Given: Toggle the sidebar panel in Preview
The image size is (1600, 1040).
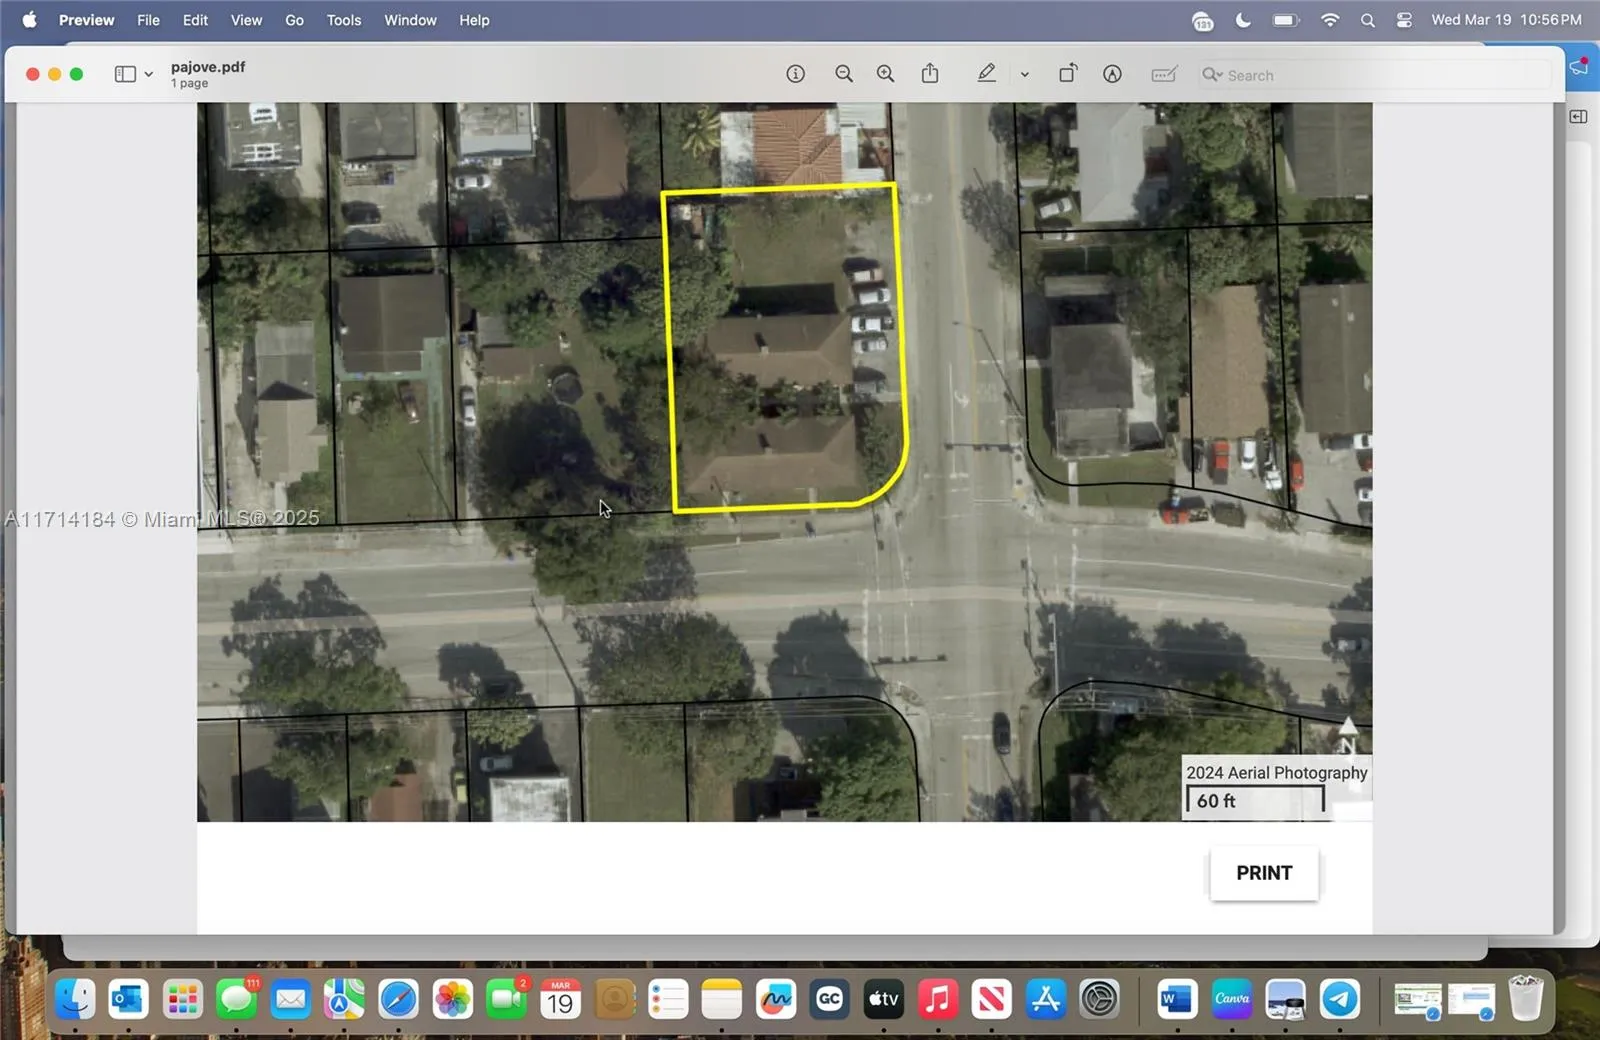Looking at the screenshot, I should pyautogui.click(x=124, y=73).
